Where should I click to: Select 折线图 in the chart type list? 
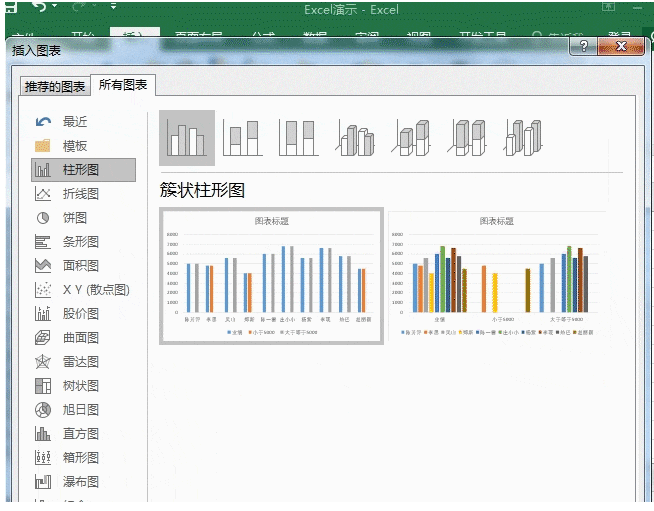click(x=80, y=194)
